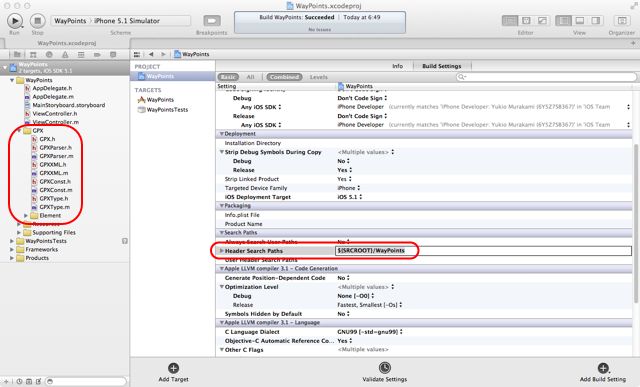Show the Project navigator folder icon
The image size is (640, 387).
pyautogui.click(x=17, y=54)
